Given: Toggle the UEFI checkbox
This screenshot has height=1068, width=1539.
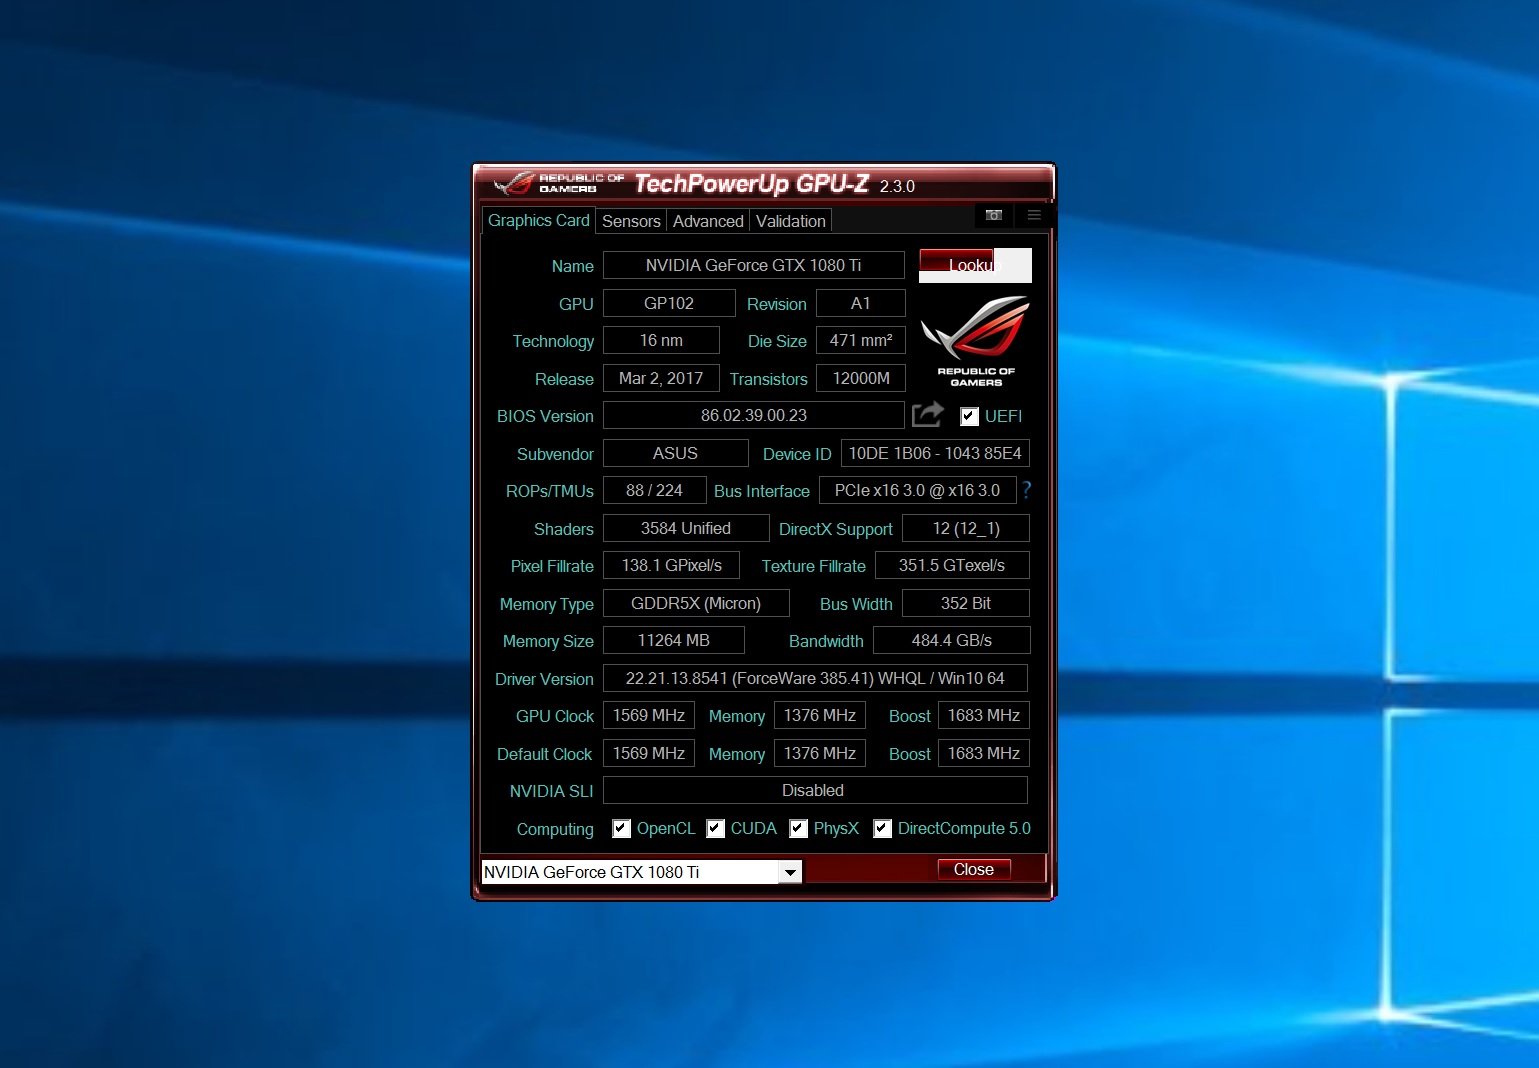Looking at the screenshot, I should coord(969,416).
